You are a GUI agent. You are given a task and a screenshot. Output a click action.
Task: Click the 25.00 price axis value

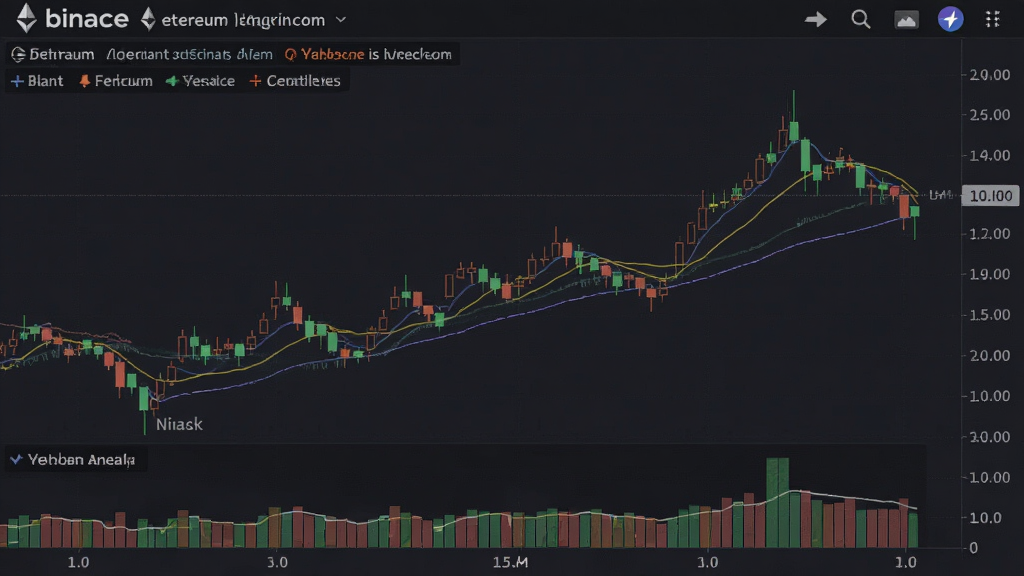990,115
